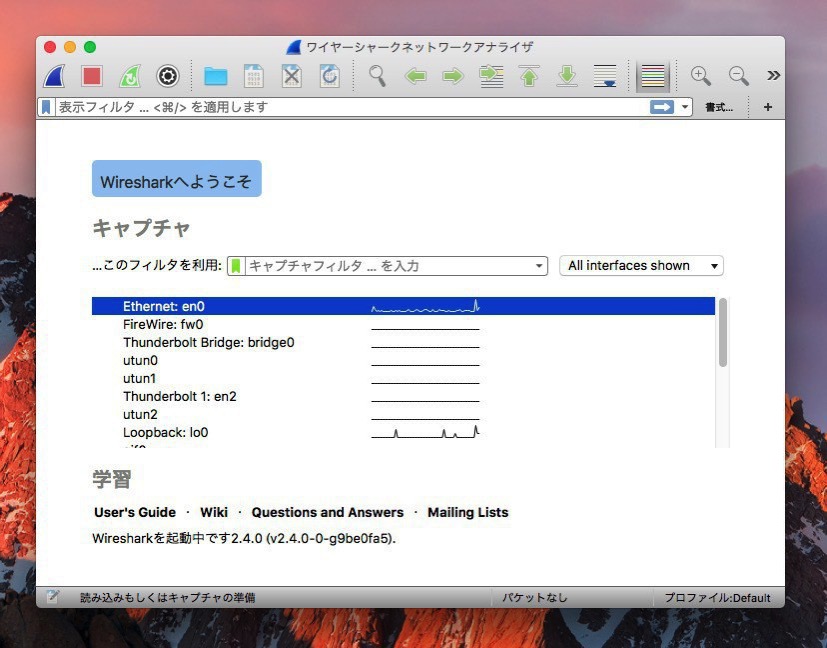Open User's Guide link
The image size is (827, 648).
(x=135, y=512)
